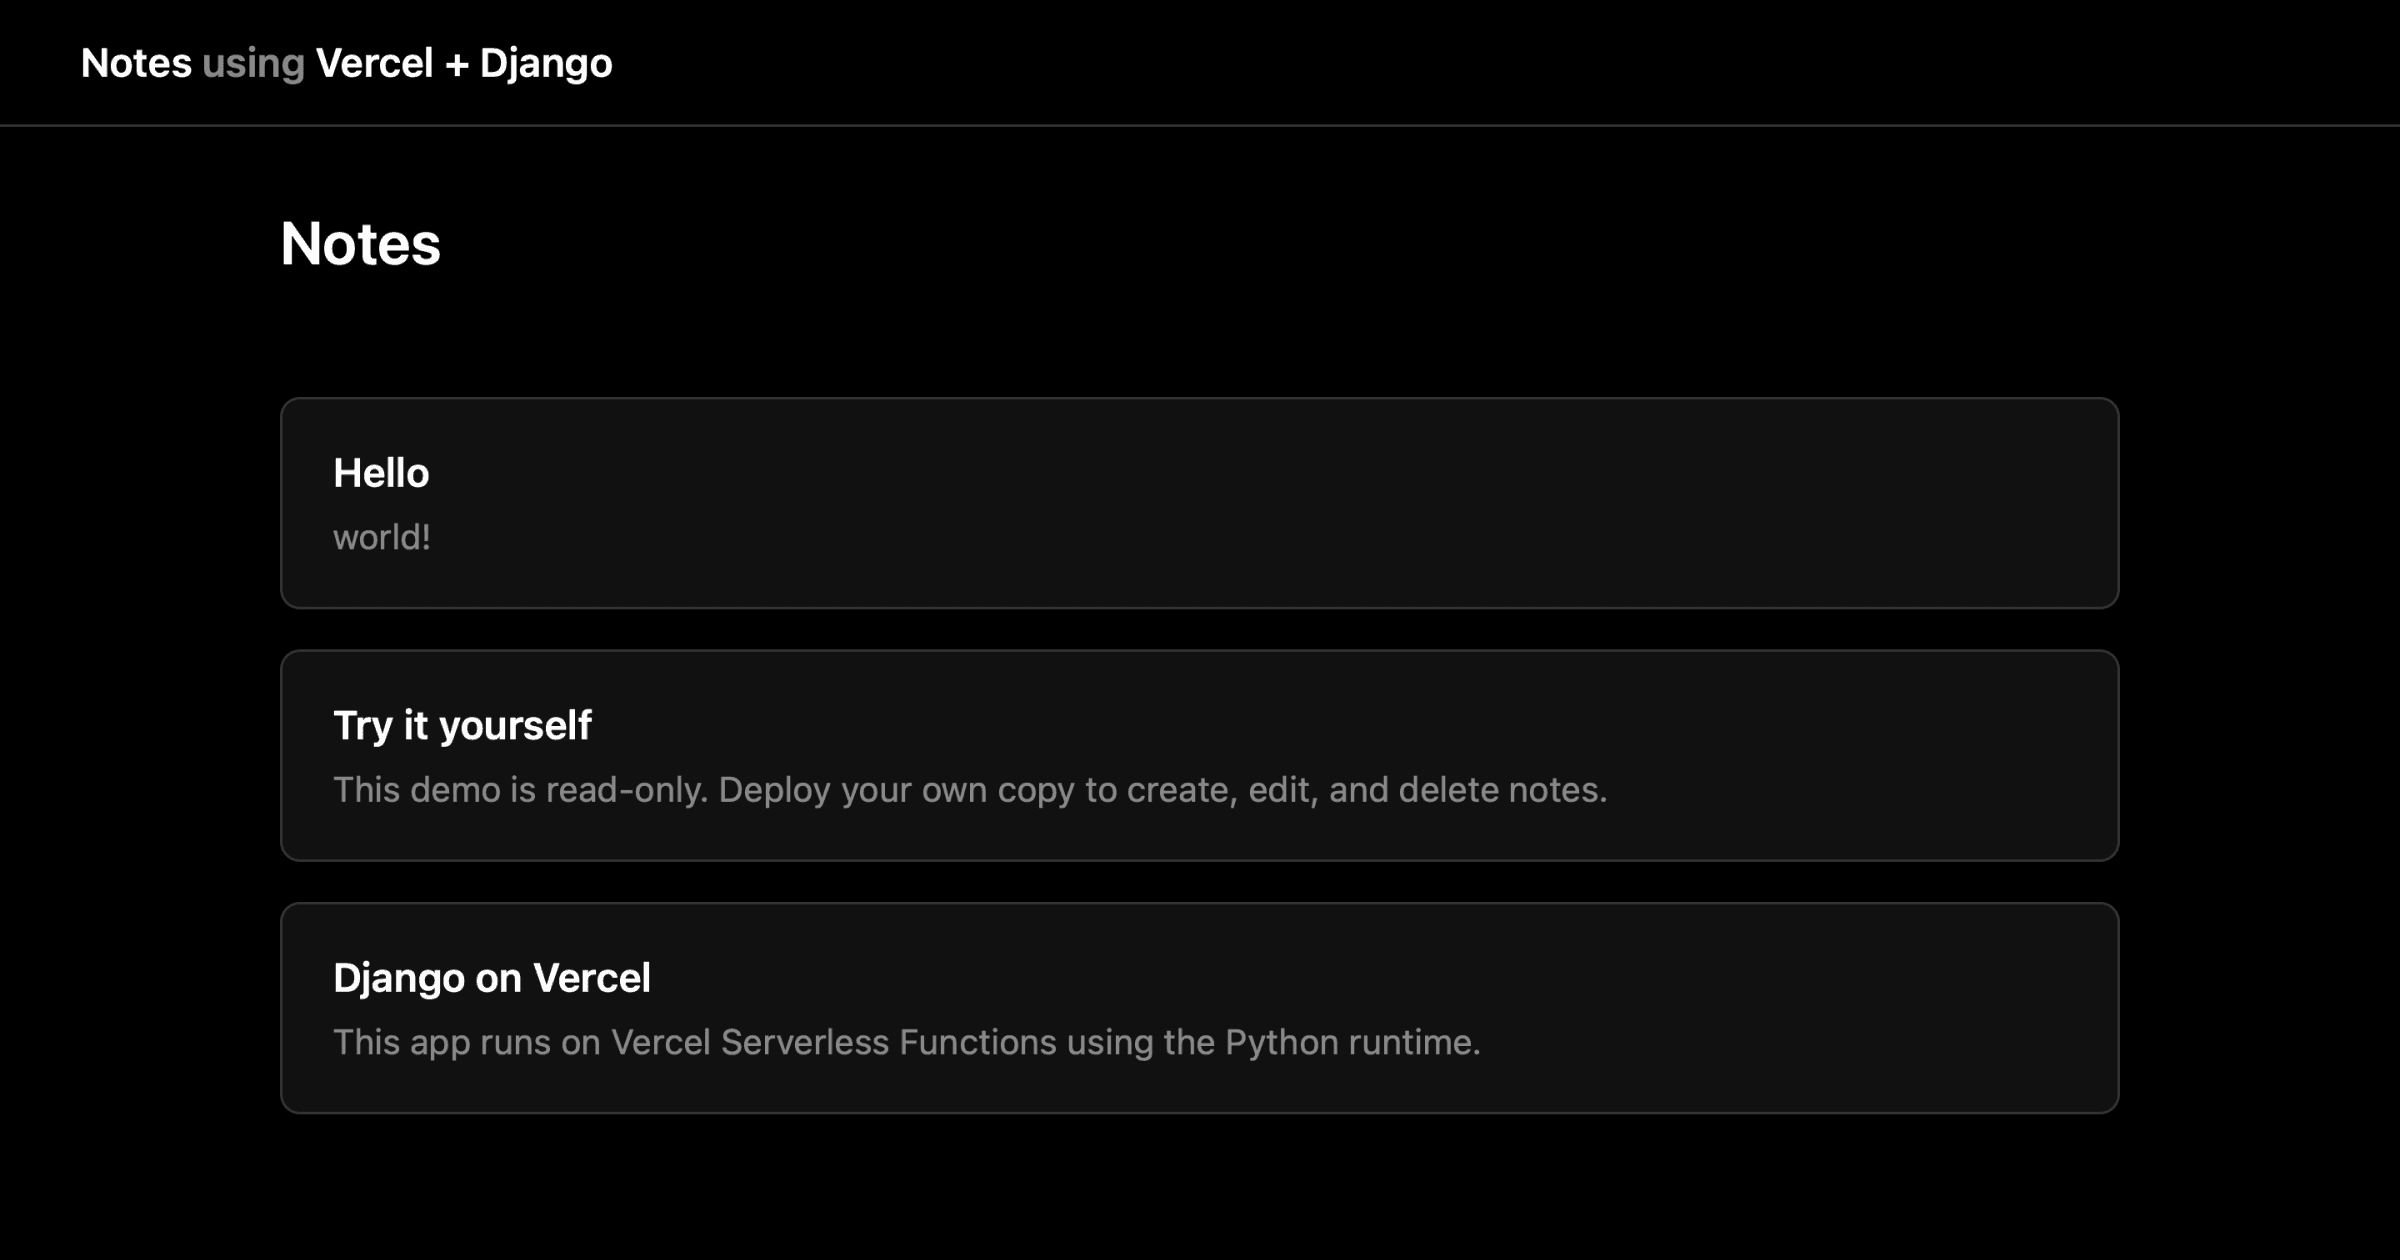
Task: Select the Try it yourself note card
Action: pos(1200,756)
